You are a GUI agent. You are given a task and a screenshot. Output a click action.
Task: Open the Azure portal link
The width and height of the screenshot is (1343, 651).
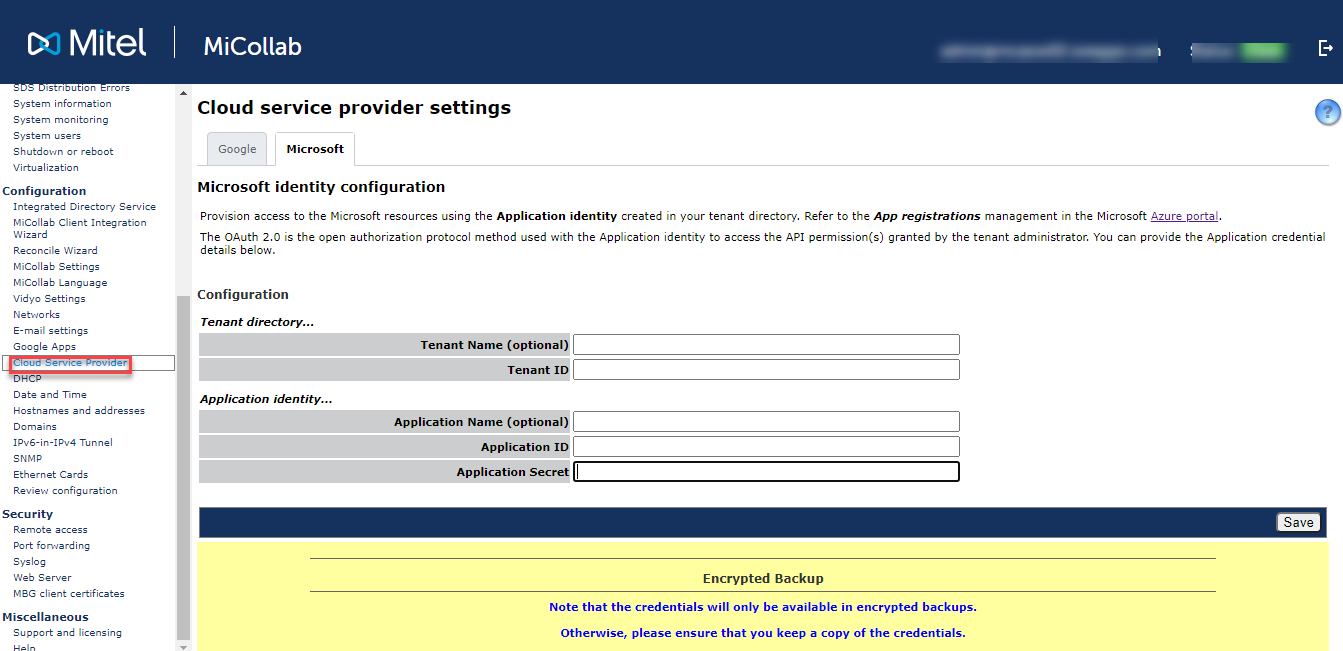click(1184, 215)
